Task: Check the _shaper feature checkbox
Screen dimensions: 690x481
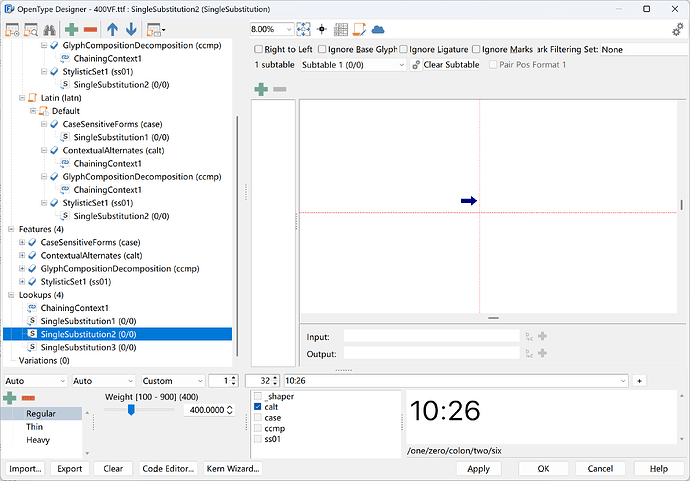Action: [258, 396]
